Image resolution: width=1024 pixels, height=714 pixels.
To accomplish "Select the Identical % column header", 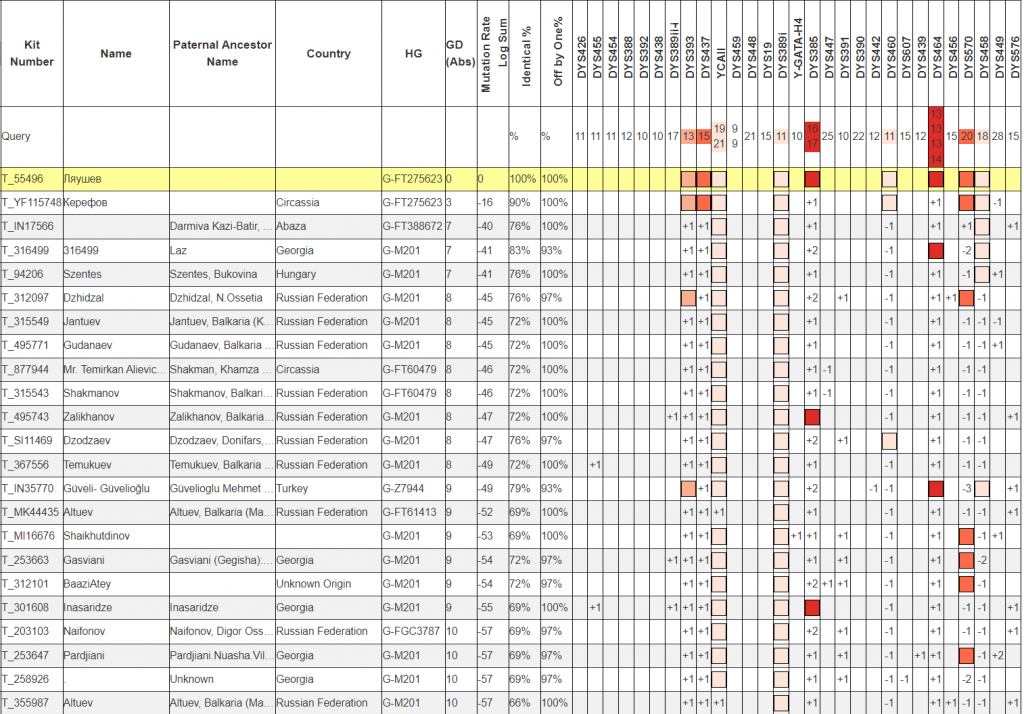I will point(526,54).
